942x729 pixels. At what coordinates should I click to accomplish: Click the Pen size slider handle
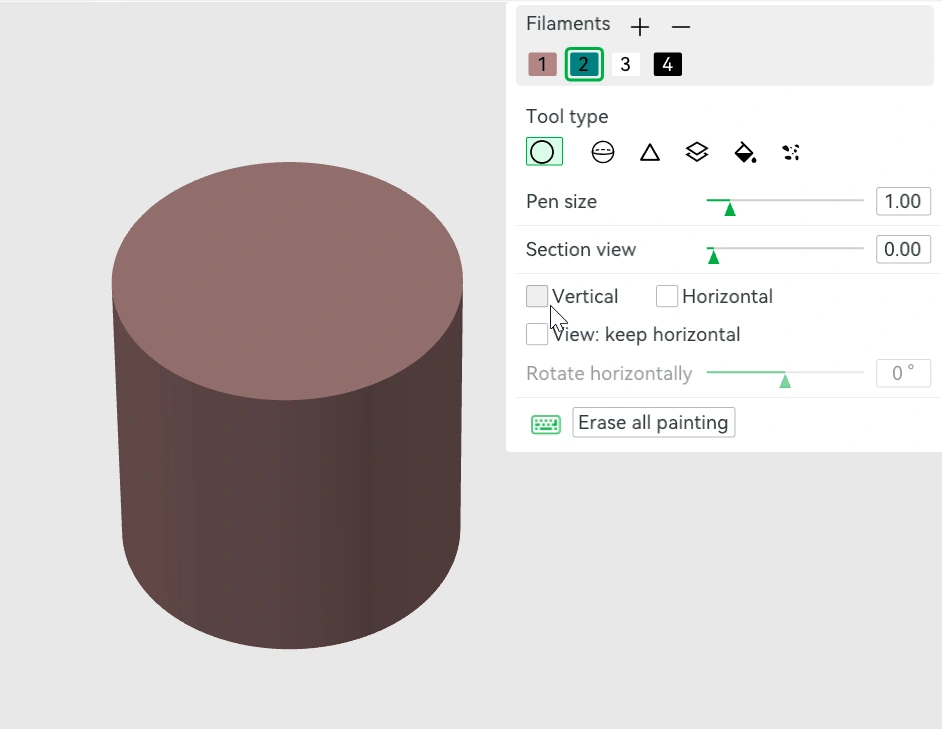(x=730, y=209)
